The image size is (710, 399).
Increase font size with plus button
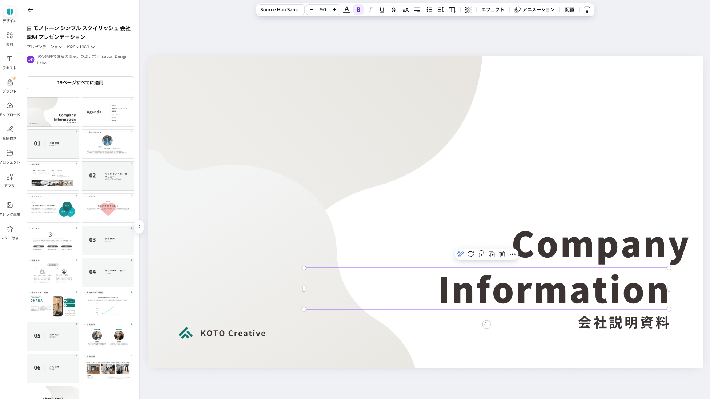334,10
